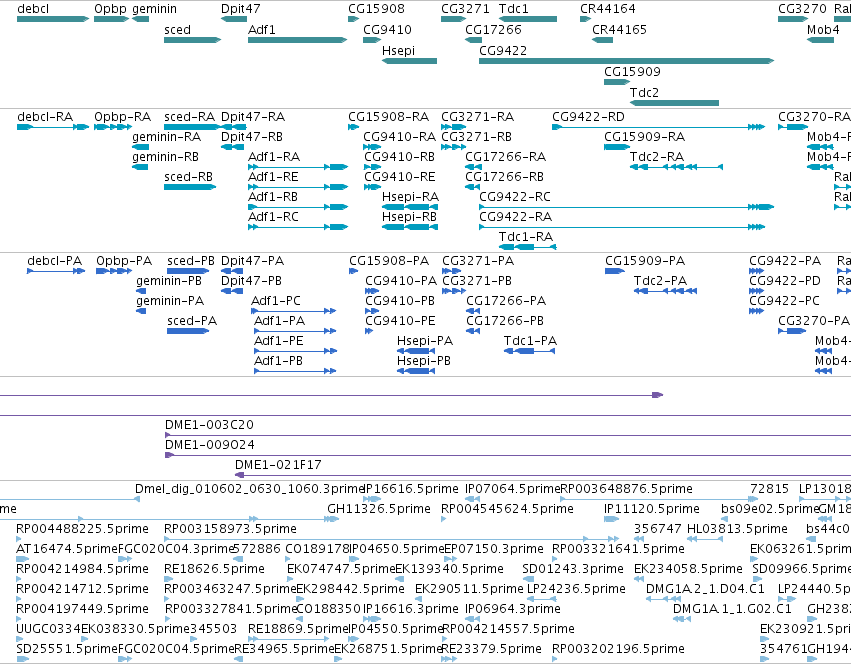Select the CG15909-PA protein label
Viewport: 851px width, 664px height.
tap(645, 261)
